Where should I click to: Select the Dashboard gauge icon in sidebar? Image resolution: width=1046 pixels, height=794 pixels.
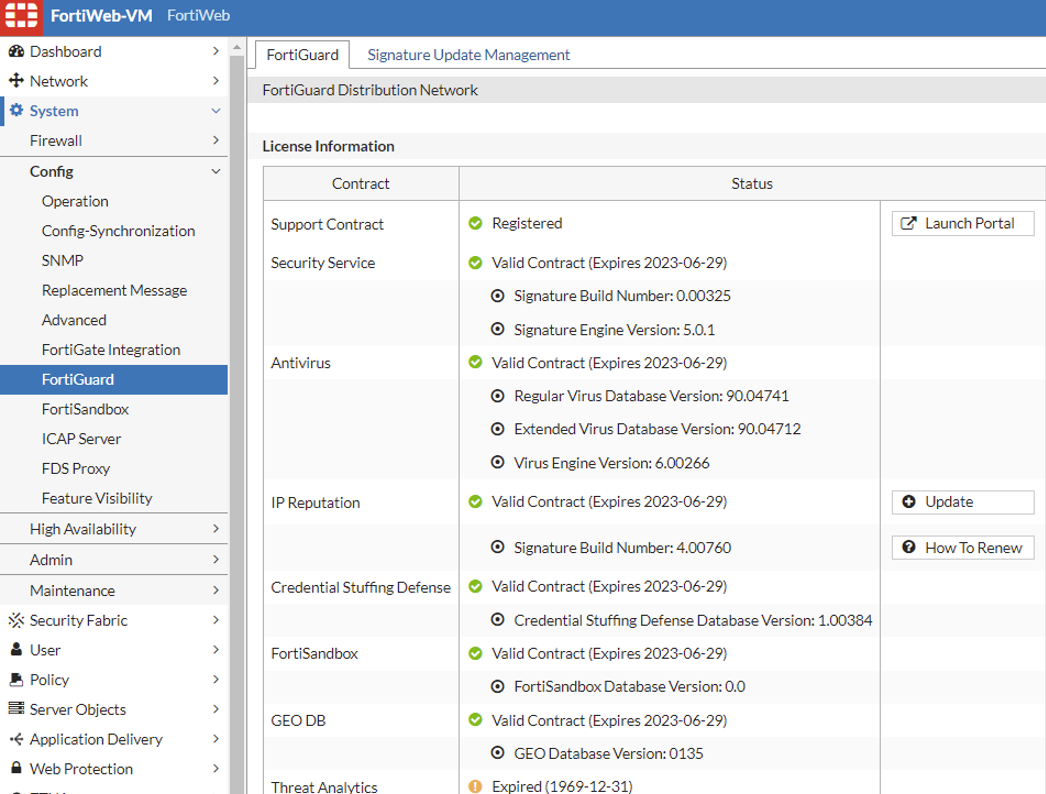(17, 51)
